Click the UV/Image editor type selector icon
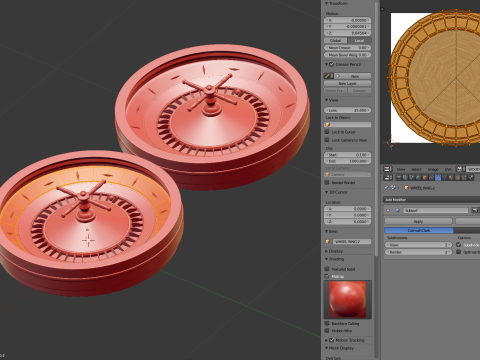Viewport: 480px width, 360px height. coord(388,169)
